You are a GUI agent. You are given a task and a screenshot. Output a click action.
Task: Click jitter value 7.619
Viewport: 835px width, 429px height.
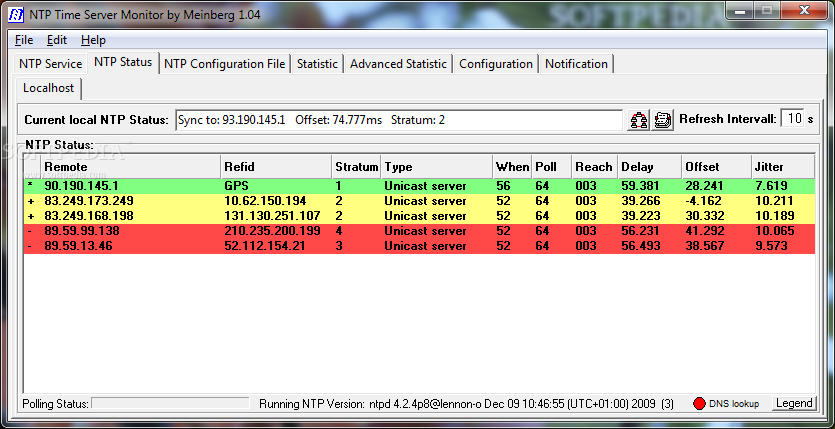(771, 186)
